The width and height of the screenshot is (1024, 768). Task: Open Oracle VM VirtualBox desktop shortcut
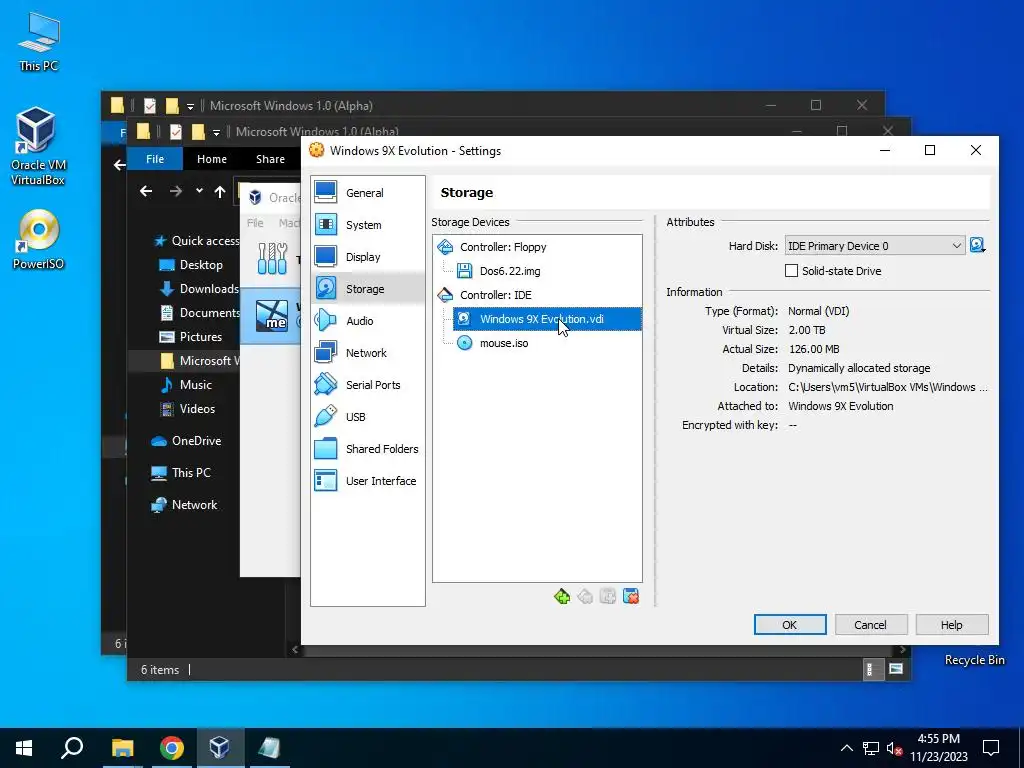[x=37, y=146]
